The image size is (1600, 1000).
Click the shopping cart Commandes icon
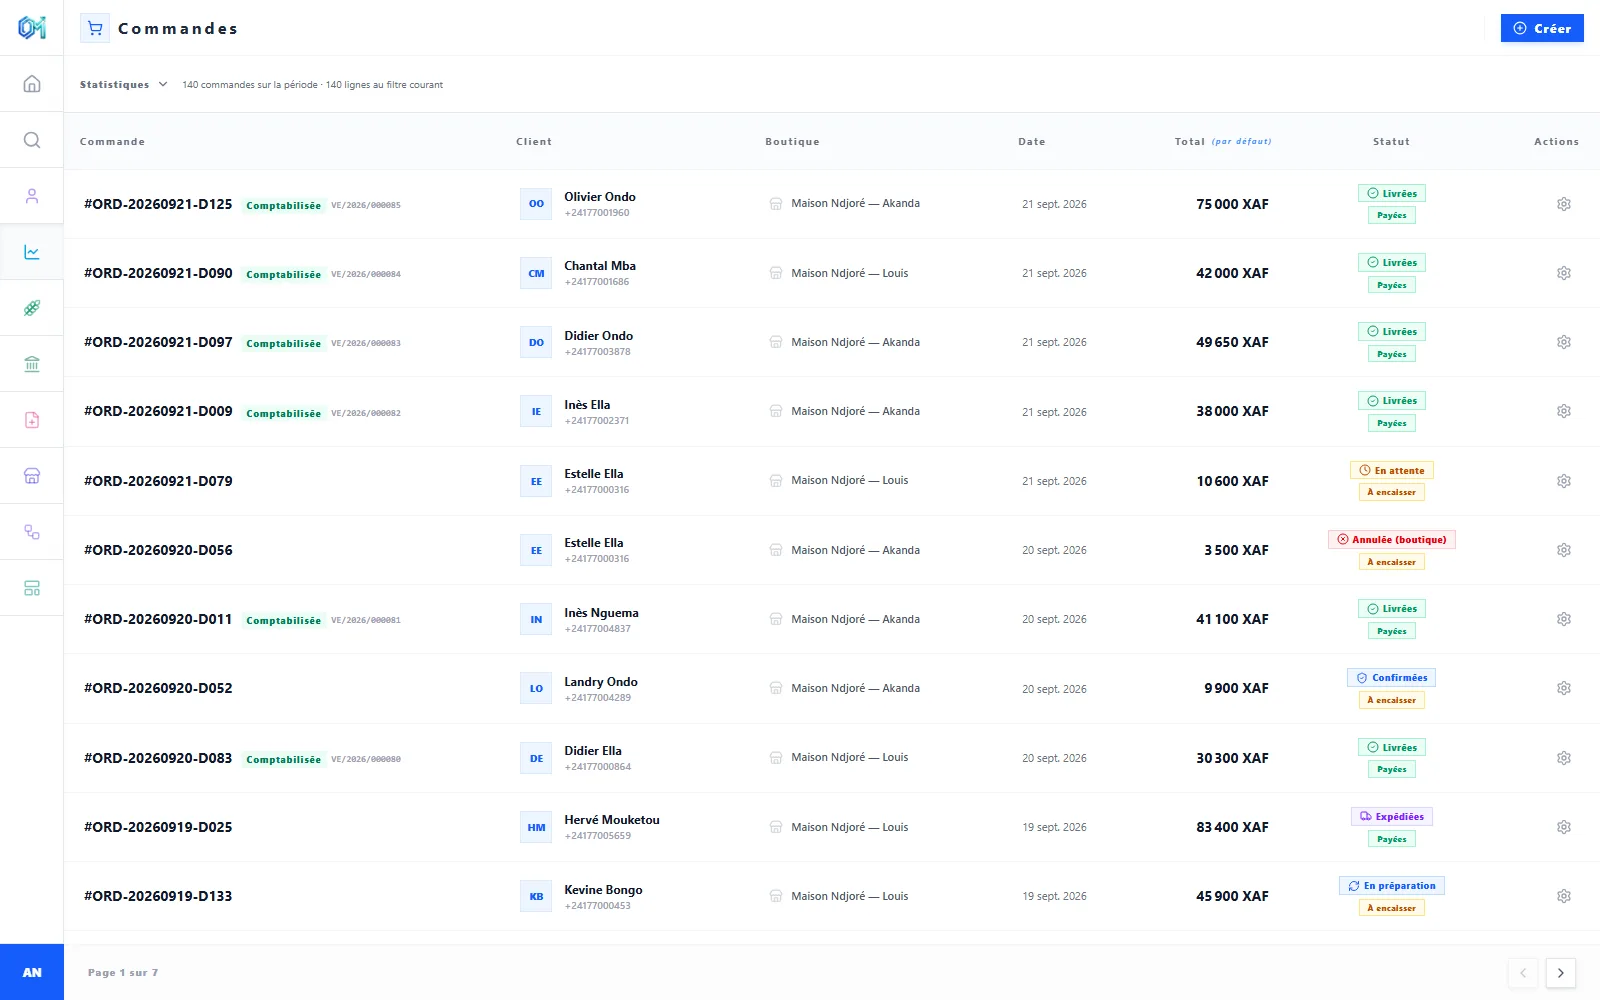click(95, 28)
